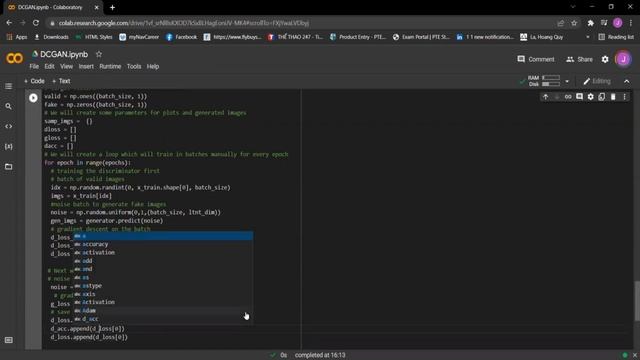Screen dimensions: 640x360
Task: Open the RAM and Disk resources dropdown
Action: click(567, 81)
